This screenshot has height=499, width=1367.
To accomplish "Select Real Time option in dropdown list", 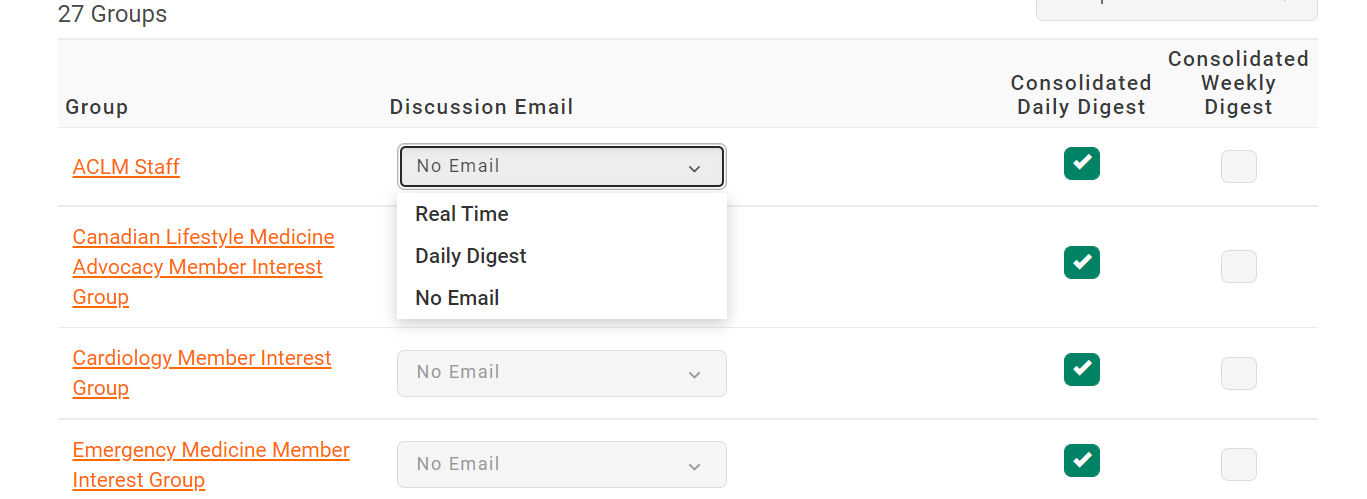I will click(462, 214).
